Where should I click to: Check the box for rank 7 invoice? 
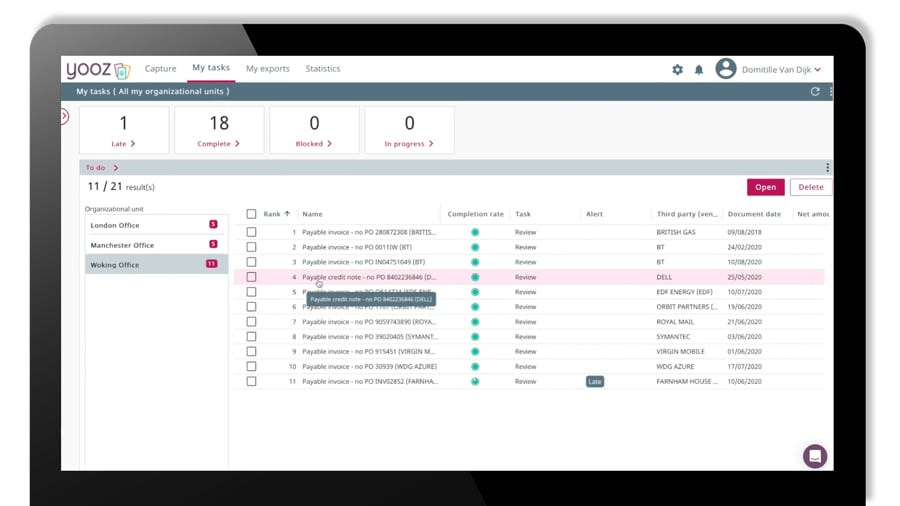[x=251, y=322]
